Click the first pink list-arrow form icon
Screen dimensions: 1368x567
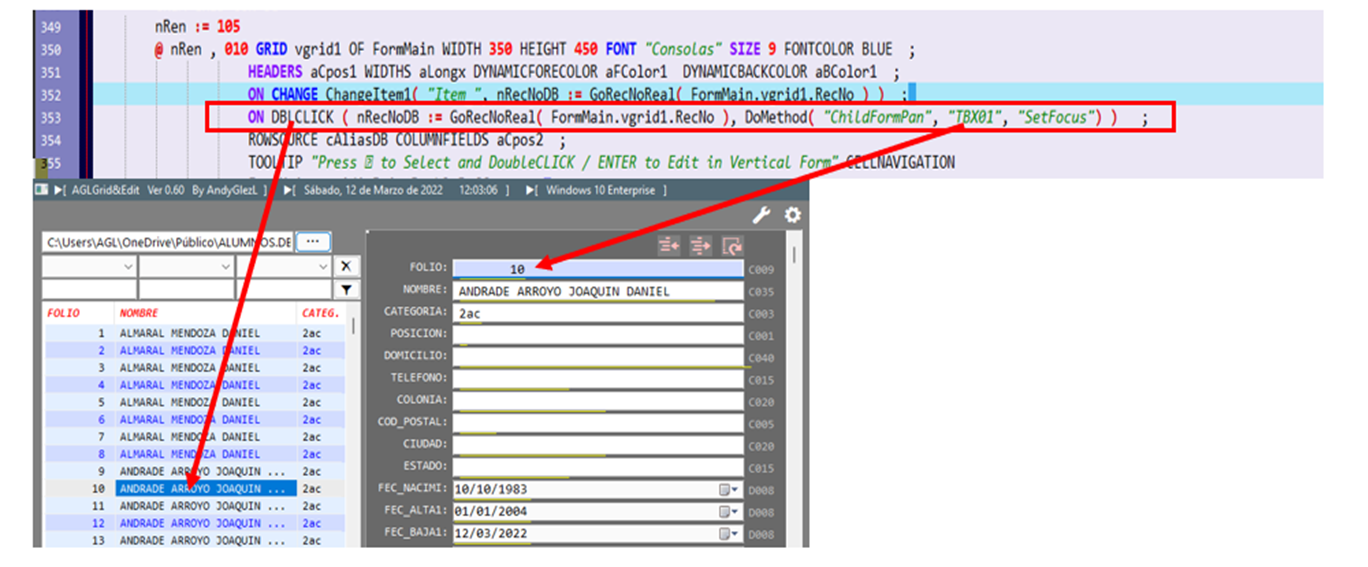coord(669,245)
